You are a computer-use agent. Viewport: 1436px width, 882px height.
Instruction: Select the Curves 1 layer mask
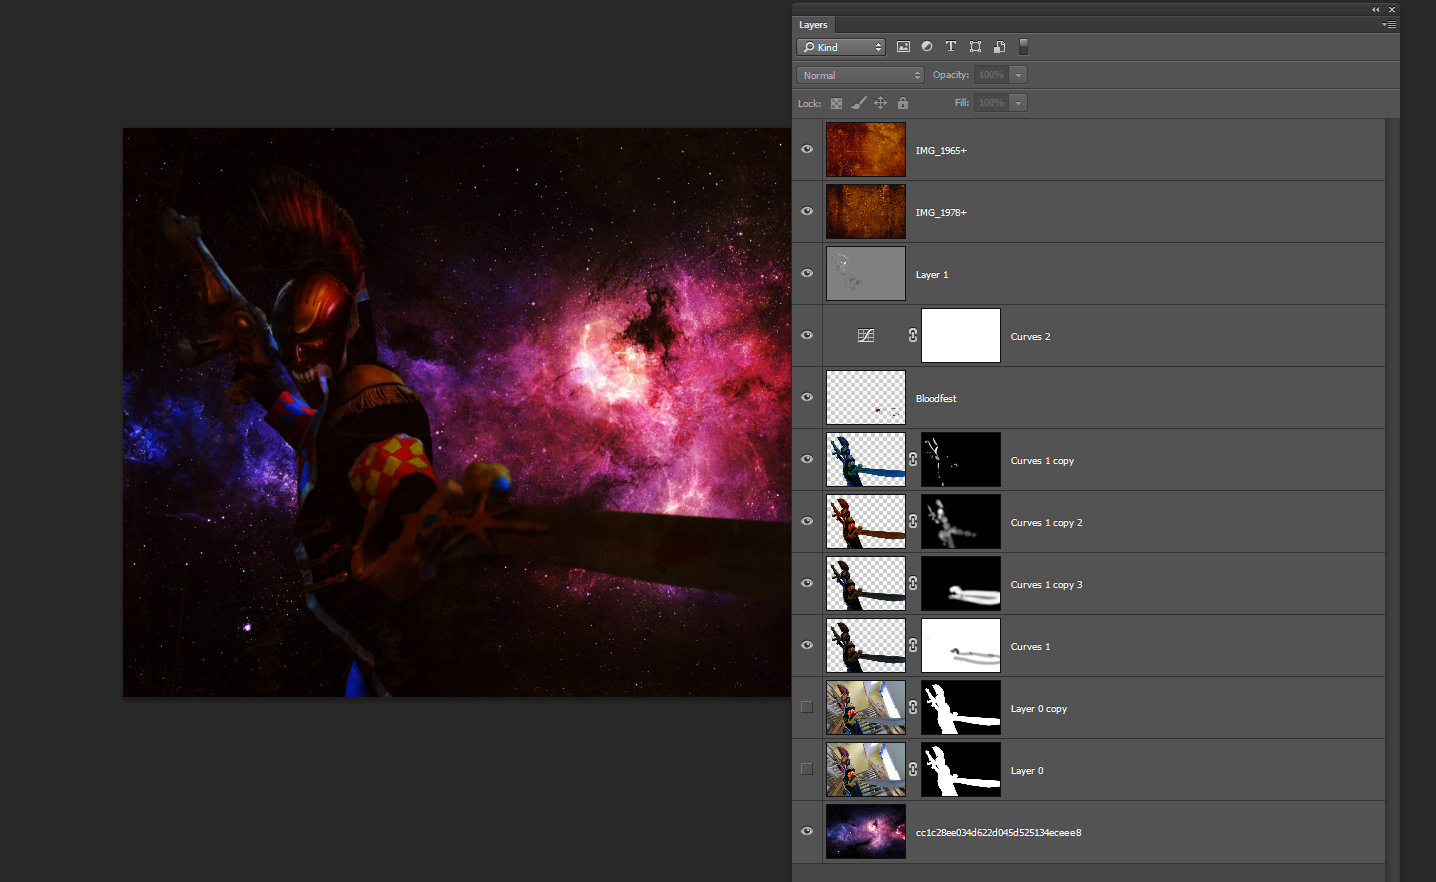click(x=961, y=646)
